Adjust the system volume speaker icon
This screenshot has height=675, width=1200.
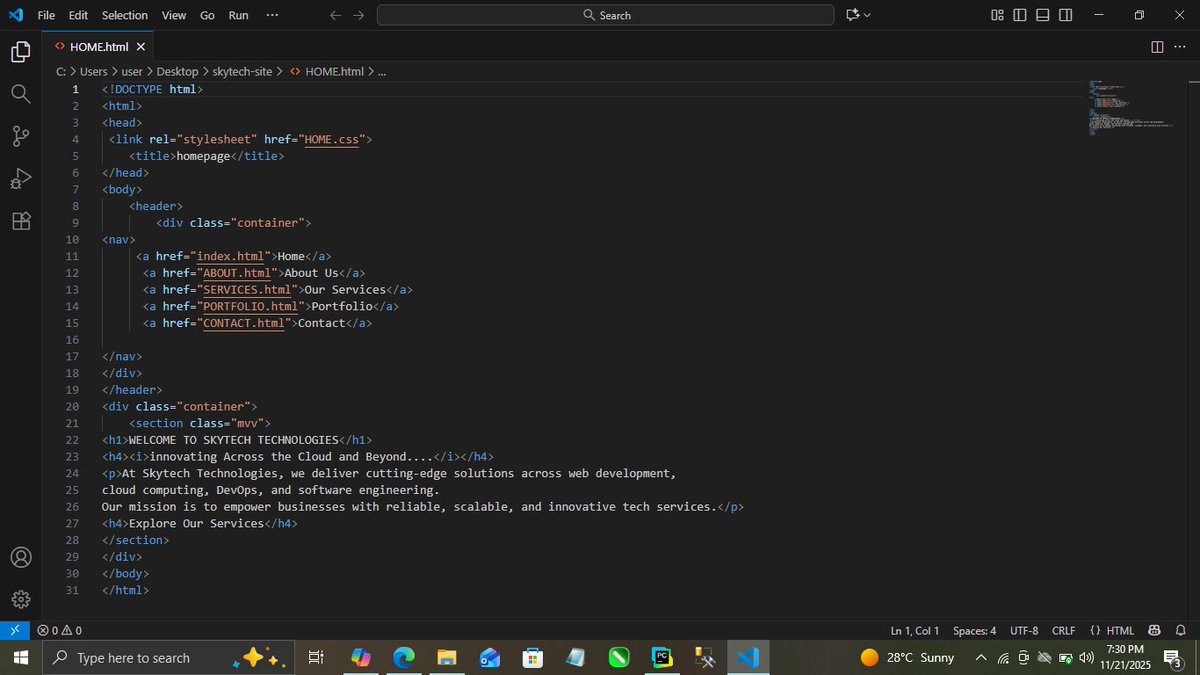click(x=1085, y=658)
